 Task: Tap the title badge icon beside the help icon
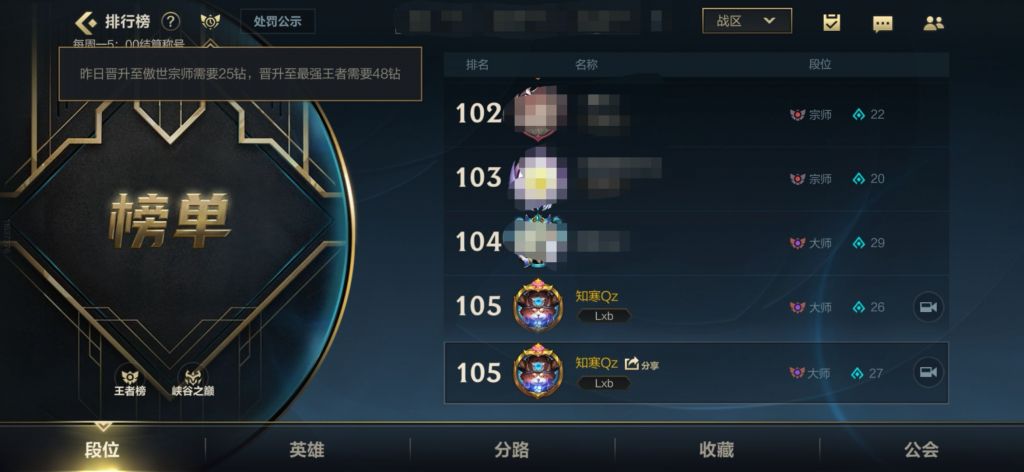click(210, 22)
